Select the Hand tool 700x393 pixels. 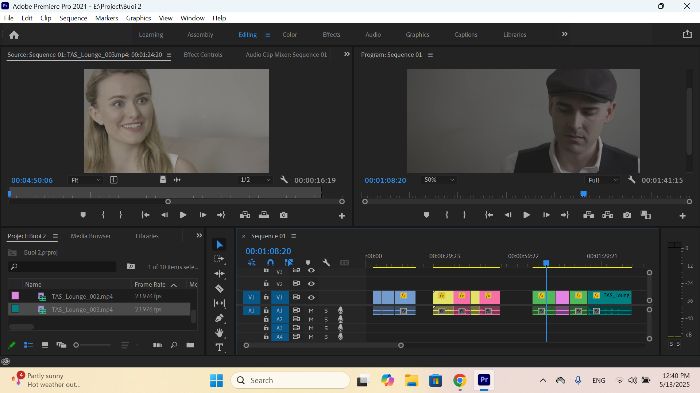[x=219, y=333]
